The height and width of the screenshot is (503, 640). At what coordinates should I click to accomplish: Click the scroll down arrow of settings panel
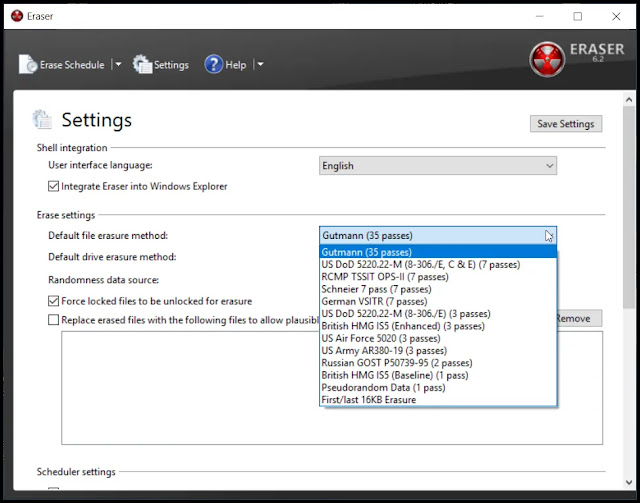(629, 482)
